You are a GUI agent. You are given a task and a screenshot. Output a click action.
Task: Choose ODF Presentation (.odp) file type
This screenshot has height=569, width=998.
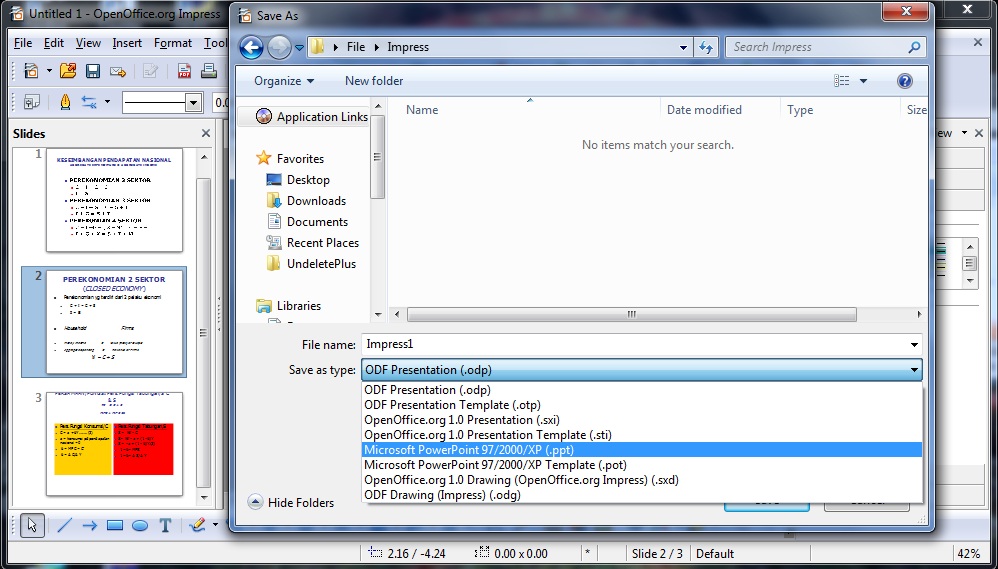[x=642, y=390]
